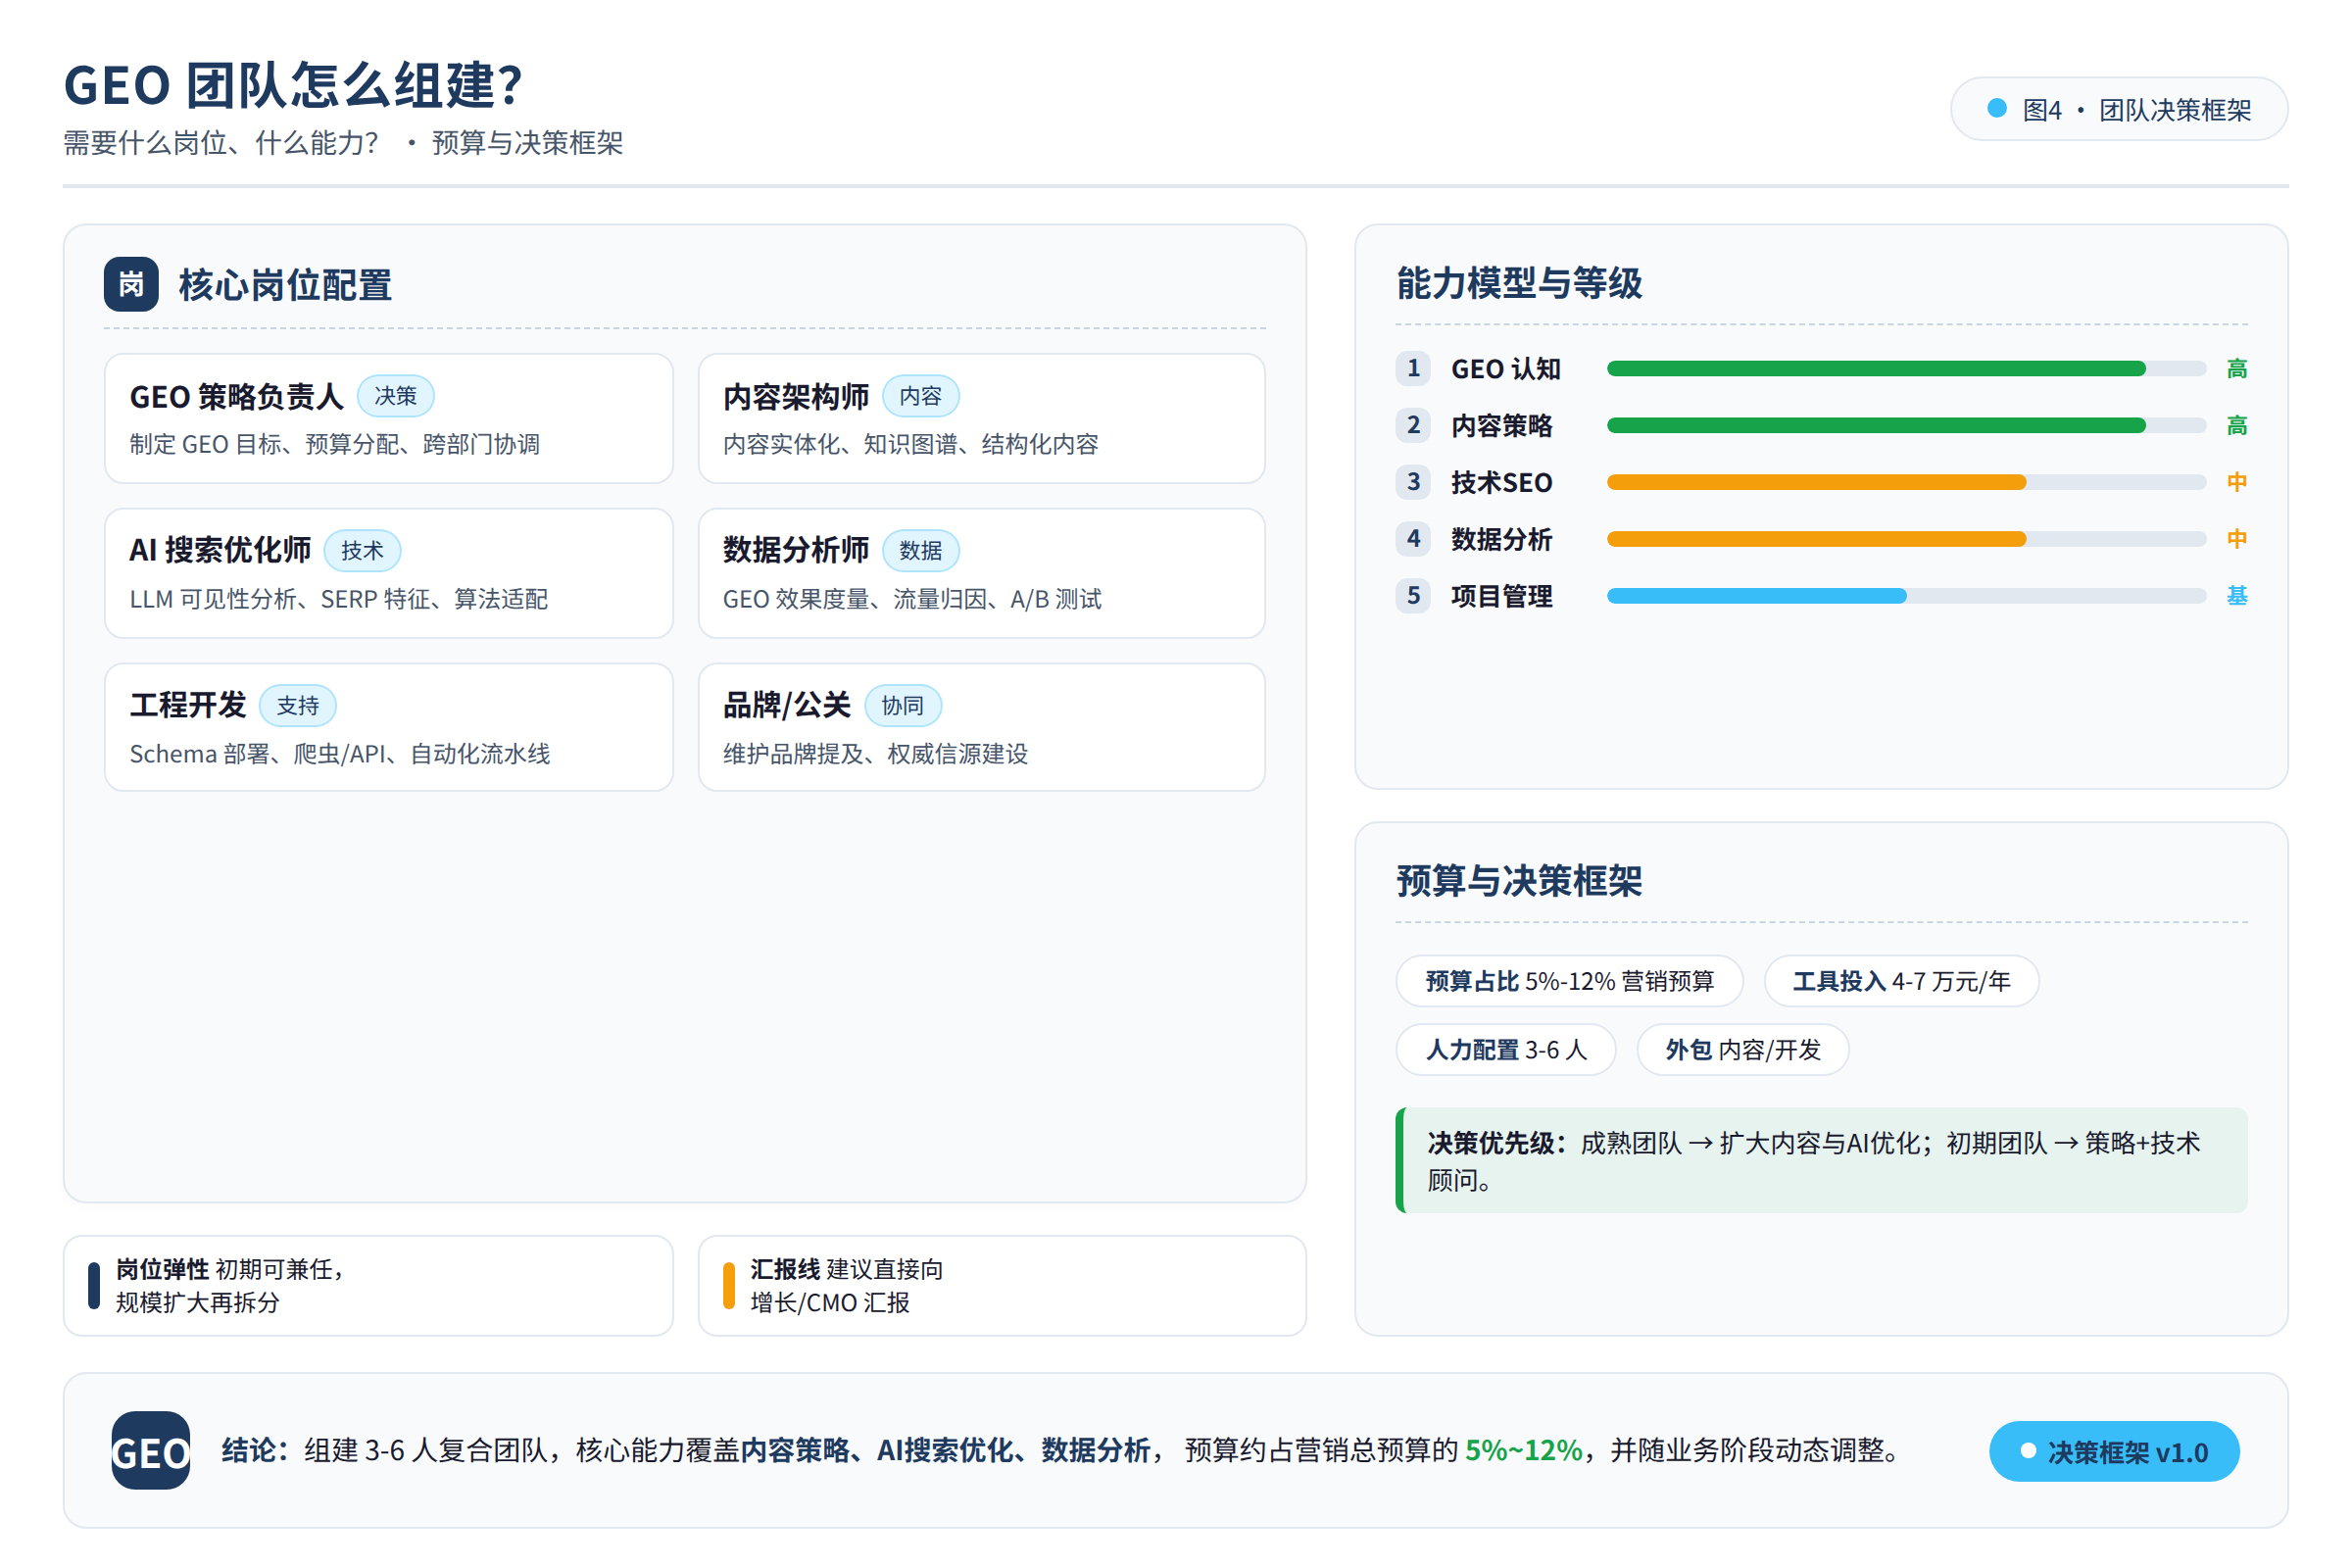Click the 决策优先级 callout box
Viewport: 2352px width, 1568px height.
pos(1821,1161)
